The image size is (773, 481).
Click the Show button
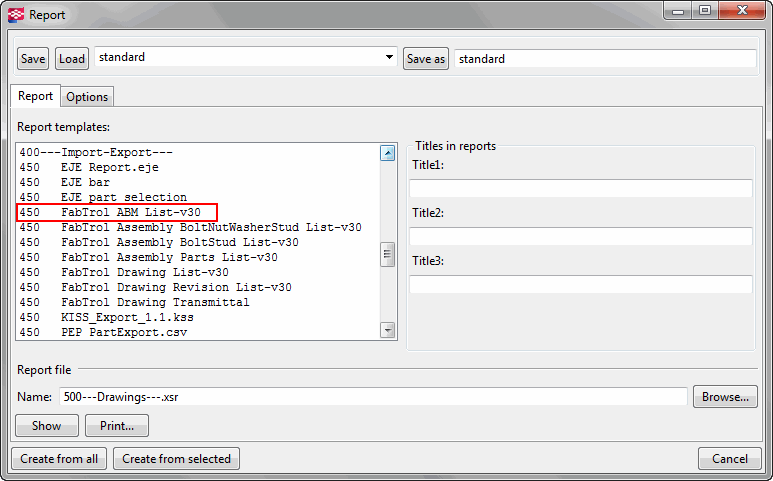47,425
